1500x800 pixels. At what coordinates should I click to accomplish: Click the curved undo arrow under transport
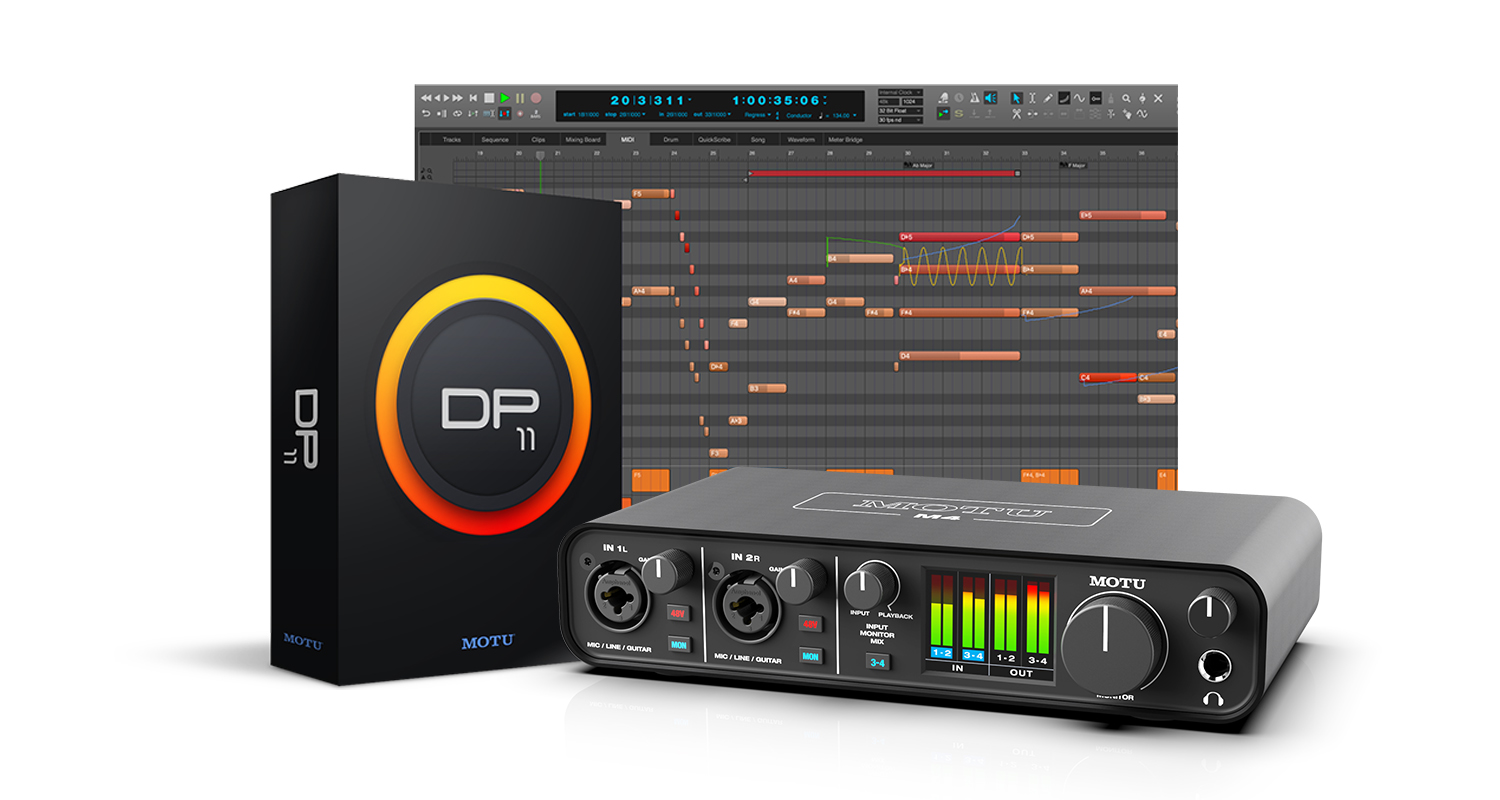426,114
